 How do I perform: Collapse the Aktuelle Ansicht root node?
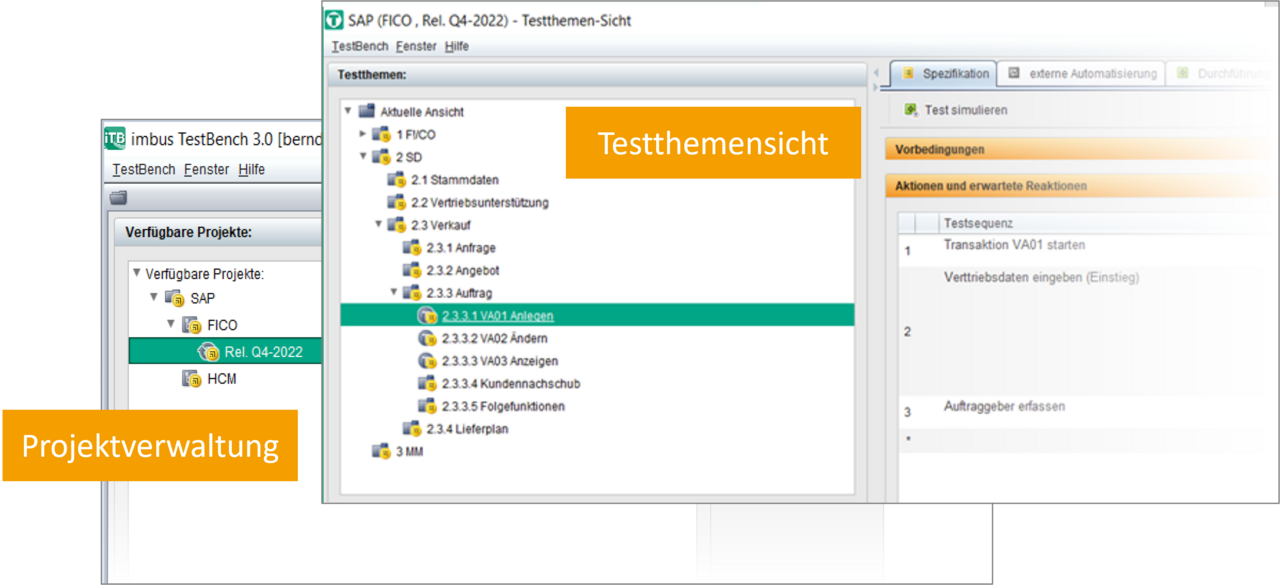(x=347, y=111)
